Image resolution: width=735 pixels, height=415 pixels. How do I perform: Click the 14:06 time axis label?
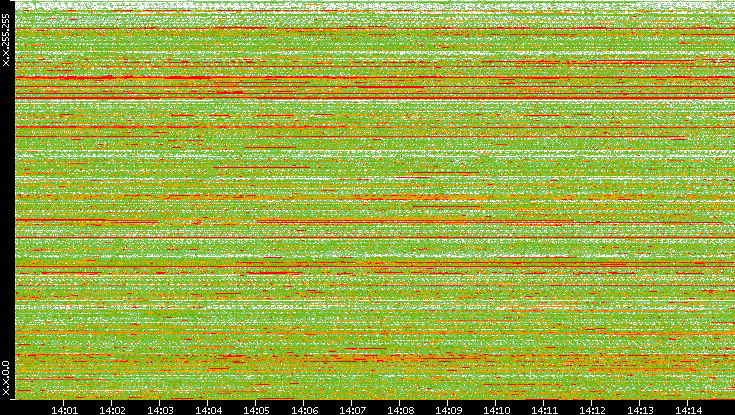(x=304, y=410)
